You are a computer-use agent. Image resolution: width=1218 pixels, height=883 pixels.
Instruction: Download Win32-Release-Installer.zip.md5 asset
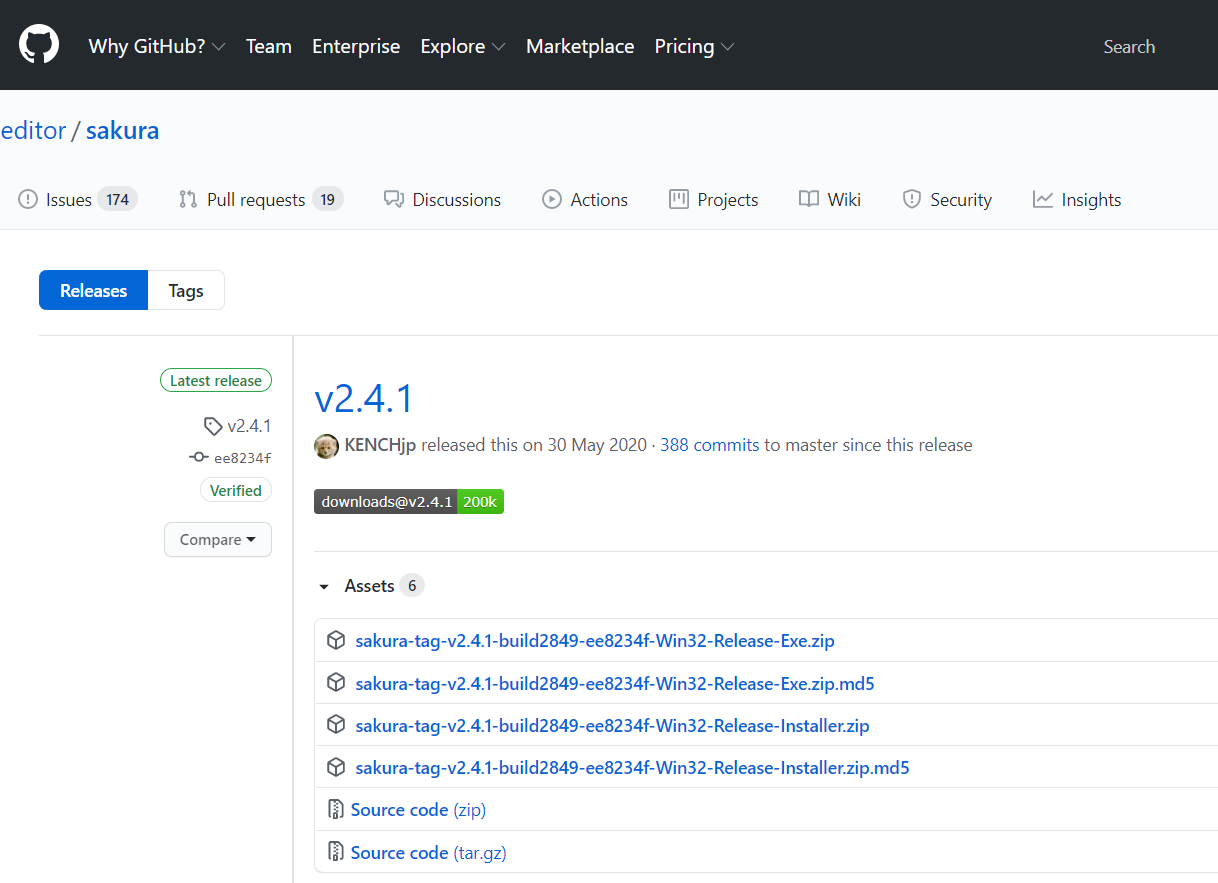click(632, 768)
